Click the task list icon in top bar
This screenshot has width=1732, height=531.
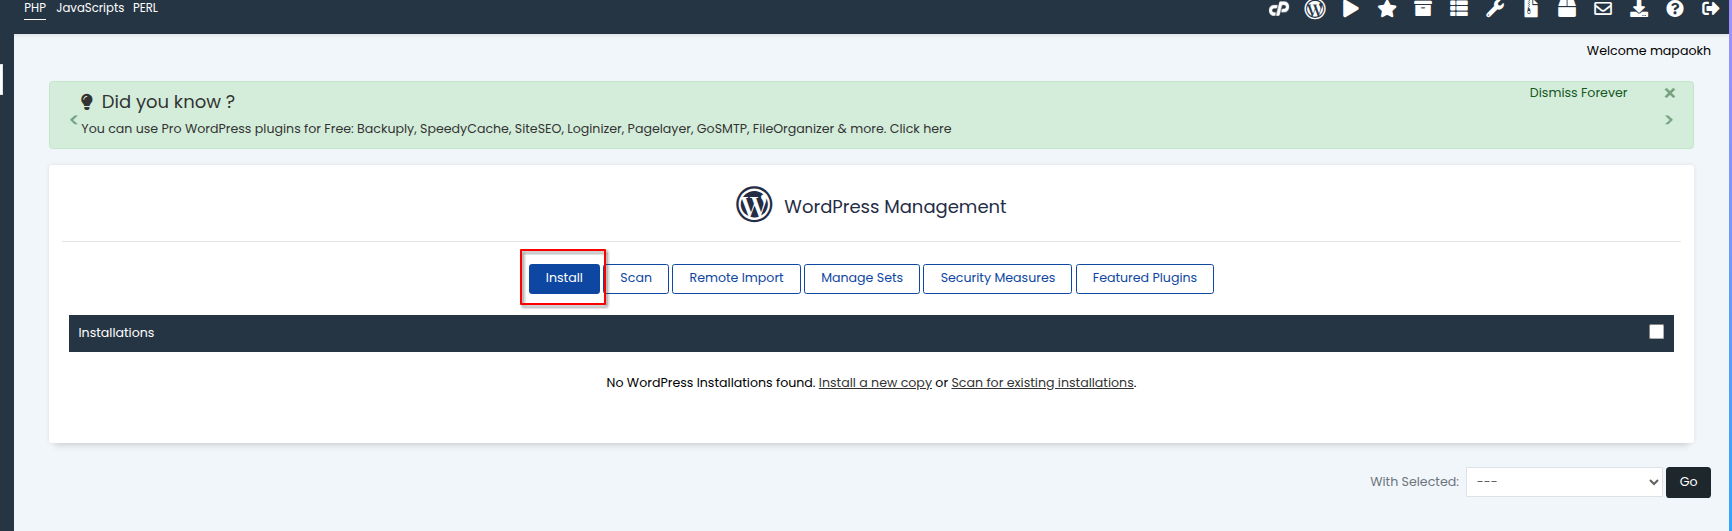1459,9
